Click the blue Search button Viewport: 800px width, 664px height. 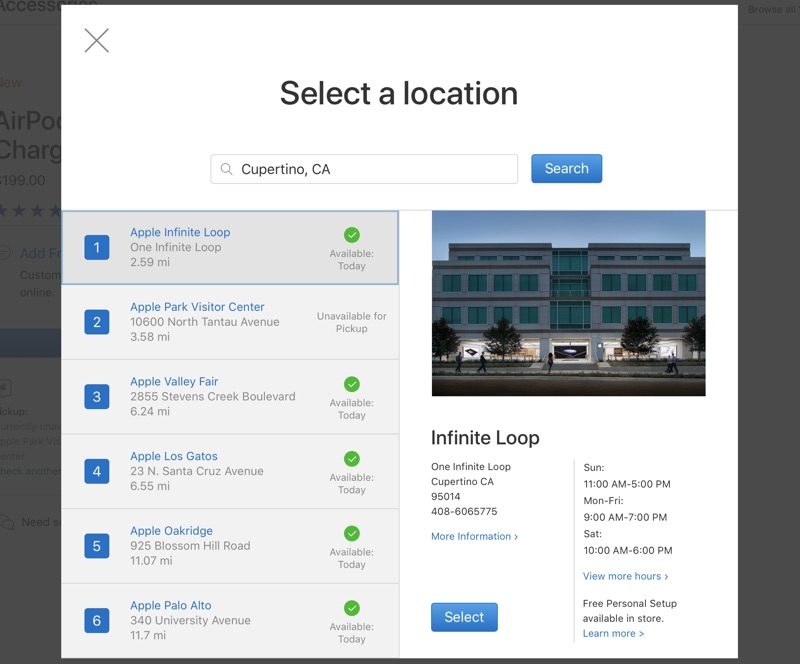click(x=566, y=168)
